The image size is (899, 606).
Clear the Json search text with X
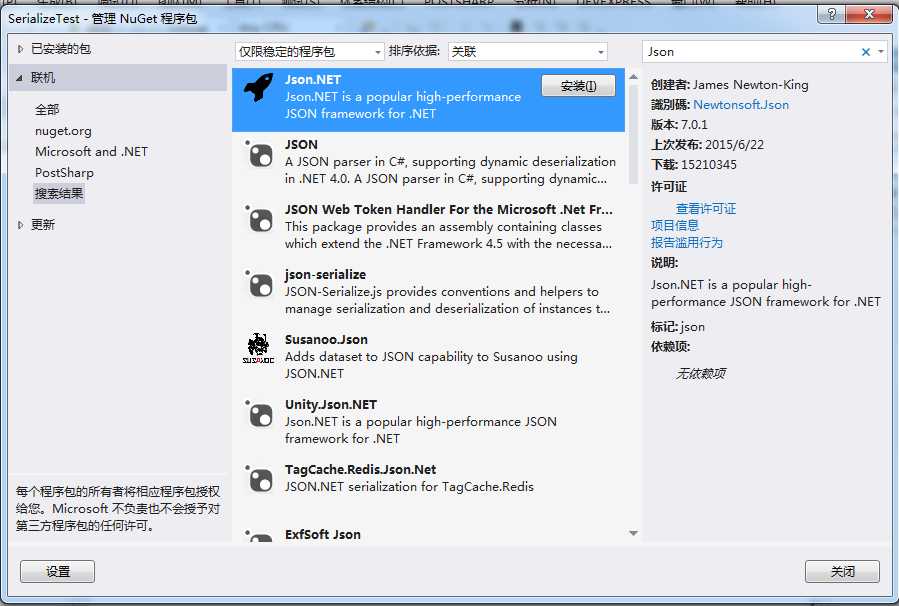866,52
